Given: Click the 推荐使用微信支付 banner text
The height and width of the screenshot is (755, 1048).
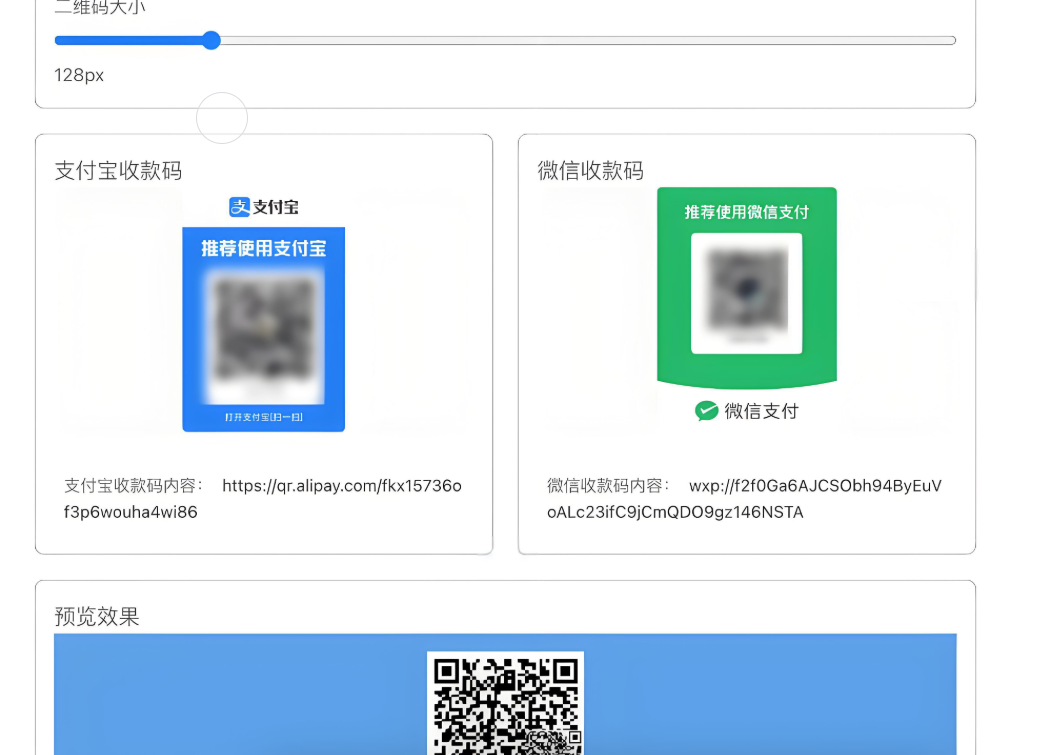Looking at the screenshot, I should coord(747,212).
